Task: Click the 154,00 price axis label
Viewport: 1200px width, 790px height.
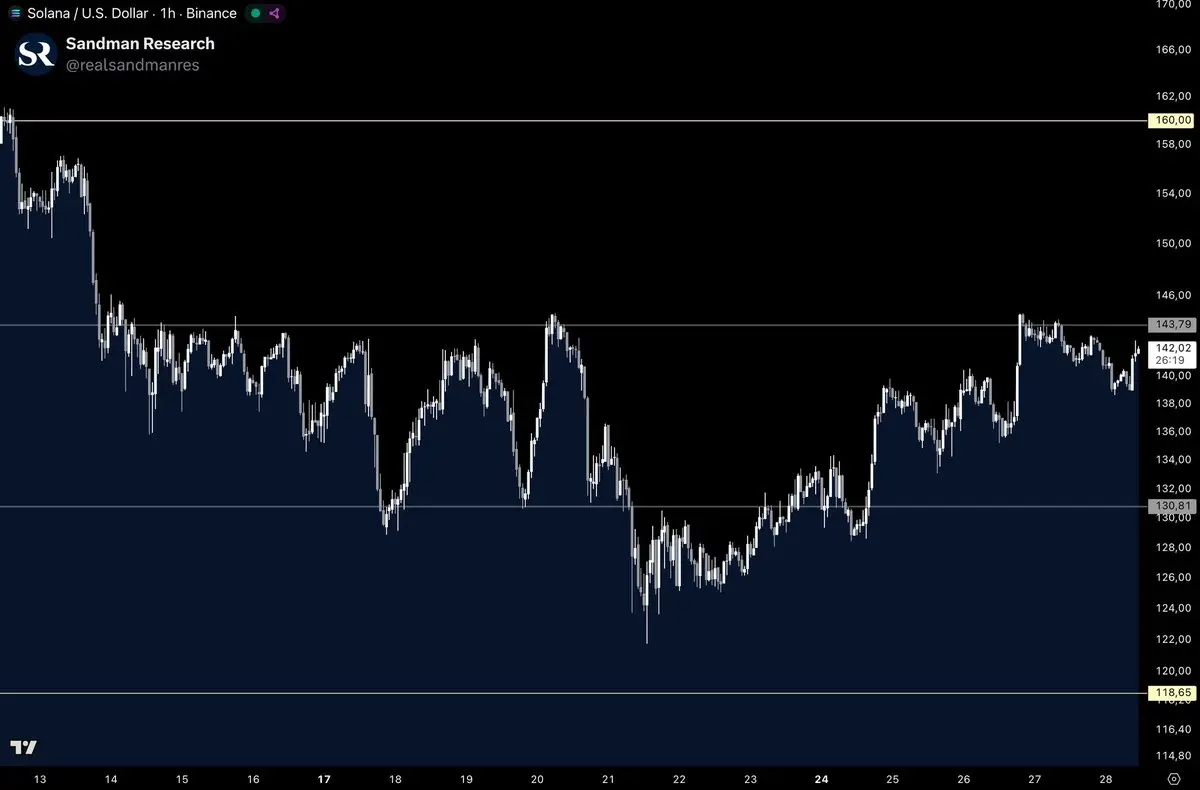Action: pos(1172,192)
